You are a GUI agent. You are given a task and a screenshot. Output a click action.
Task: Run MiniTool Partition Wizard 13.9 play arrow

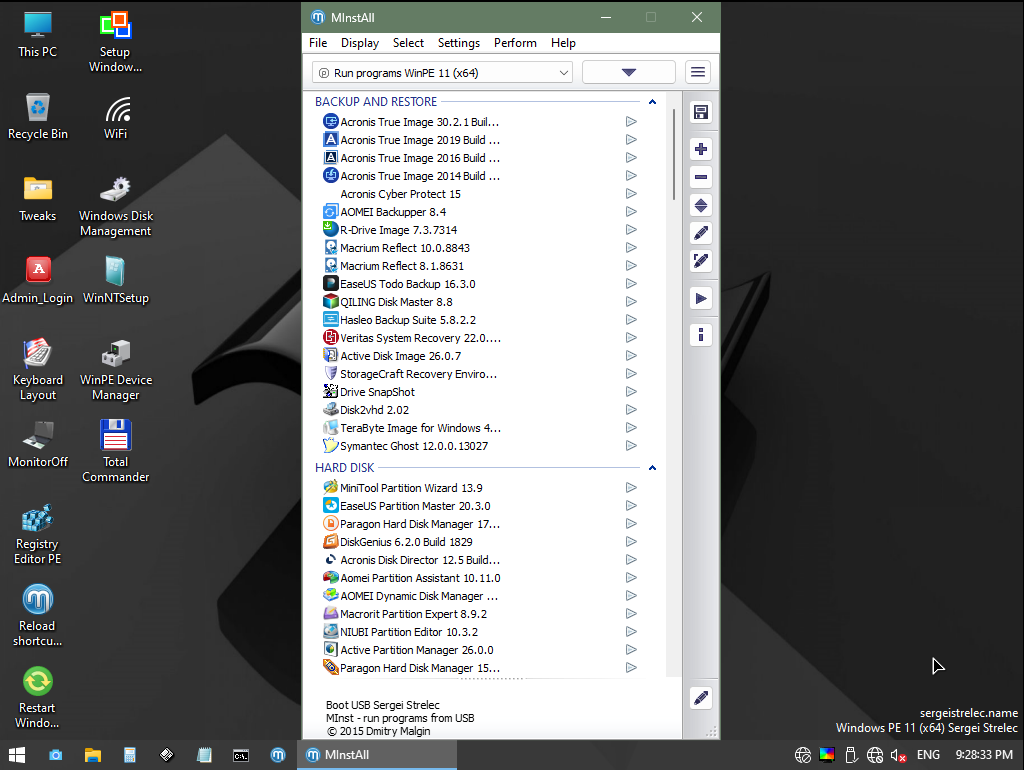point(631,488)
